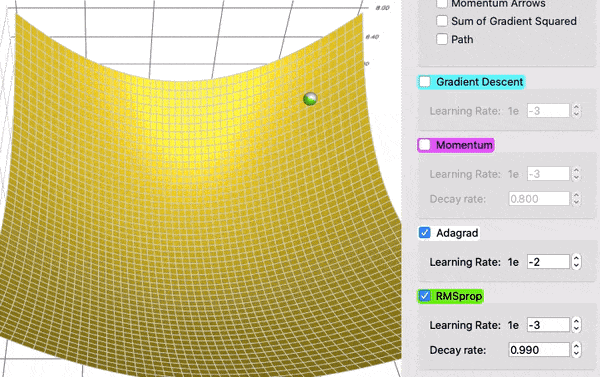Increase the Adagrad learning rate with stepper
Viewport: 600px width, 377px height.
point(576,258)
